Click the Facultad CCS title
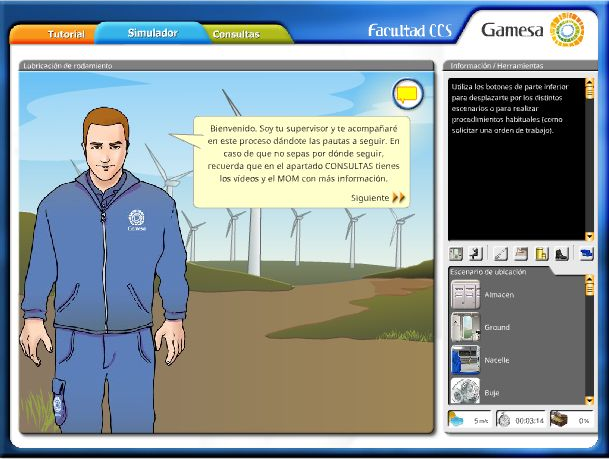This screenshot has width=609, height=459. (x=410, y=30)
